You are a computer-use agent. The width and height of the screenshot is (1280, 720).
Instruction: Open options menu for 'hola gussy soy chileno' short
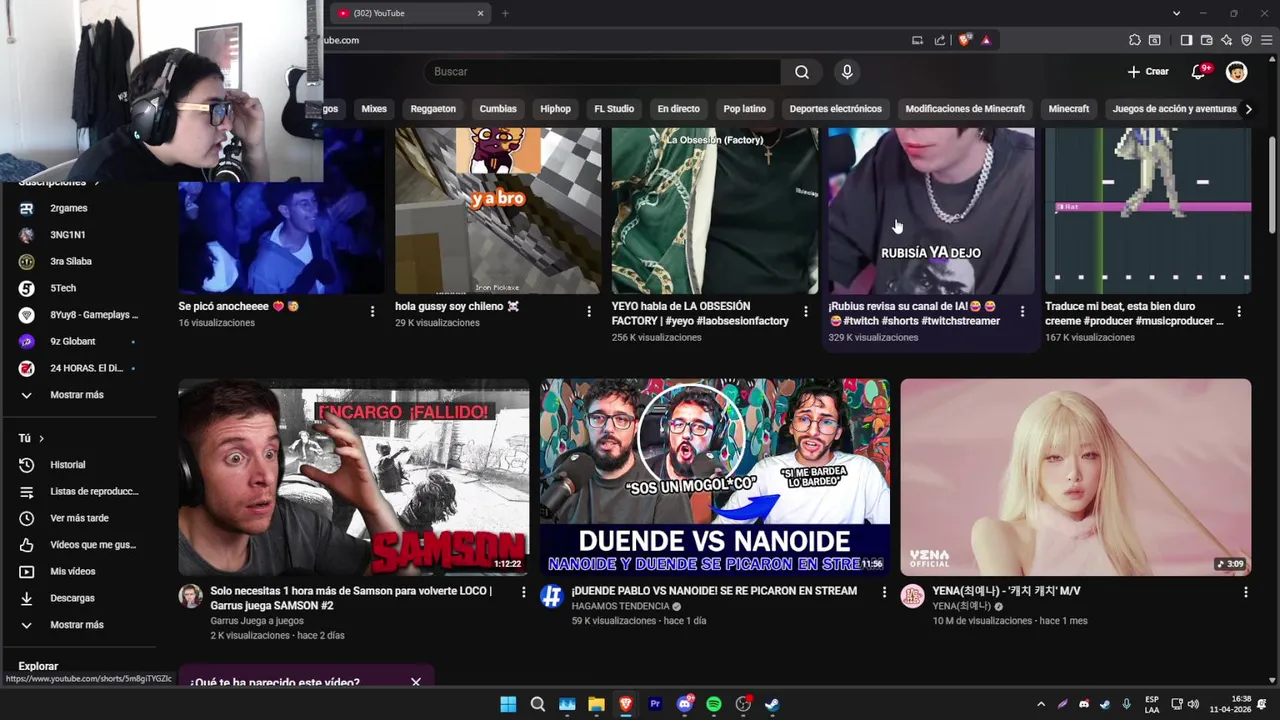(x=589, y=312)
